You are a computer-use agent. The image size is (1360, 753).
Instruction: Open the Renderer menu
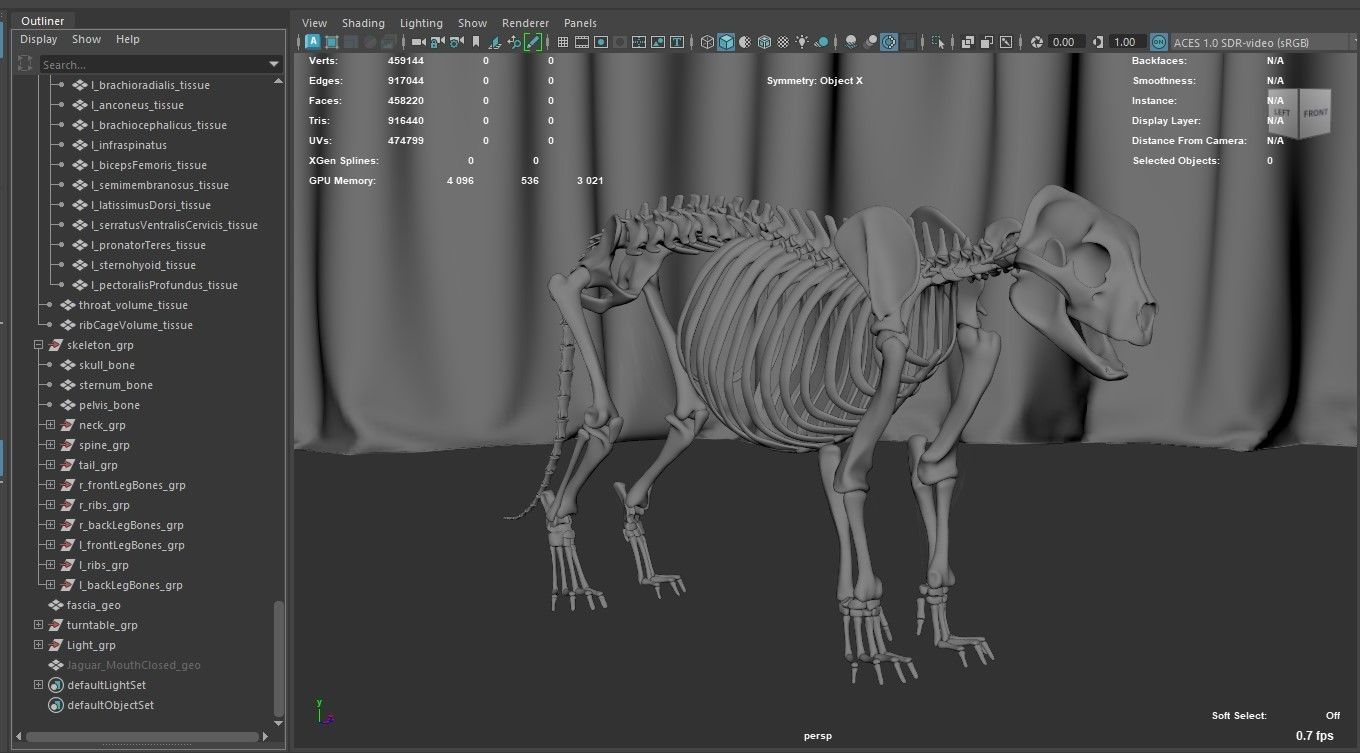(525, 23)
